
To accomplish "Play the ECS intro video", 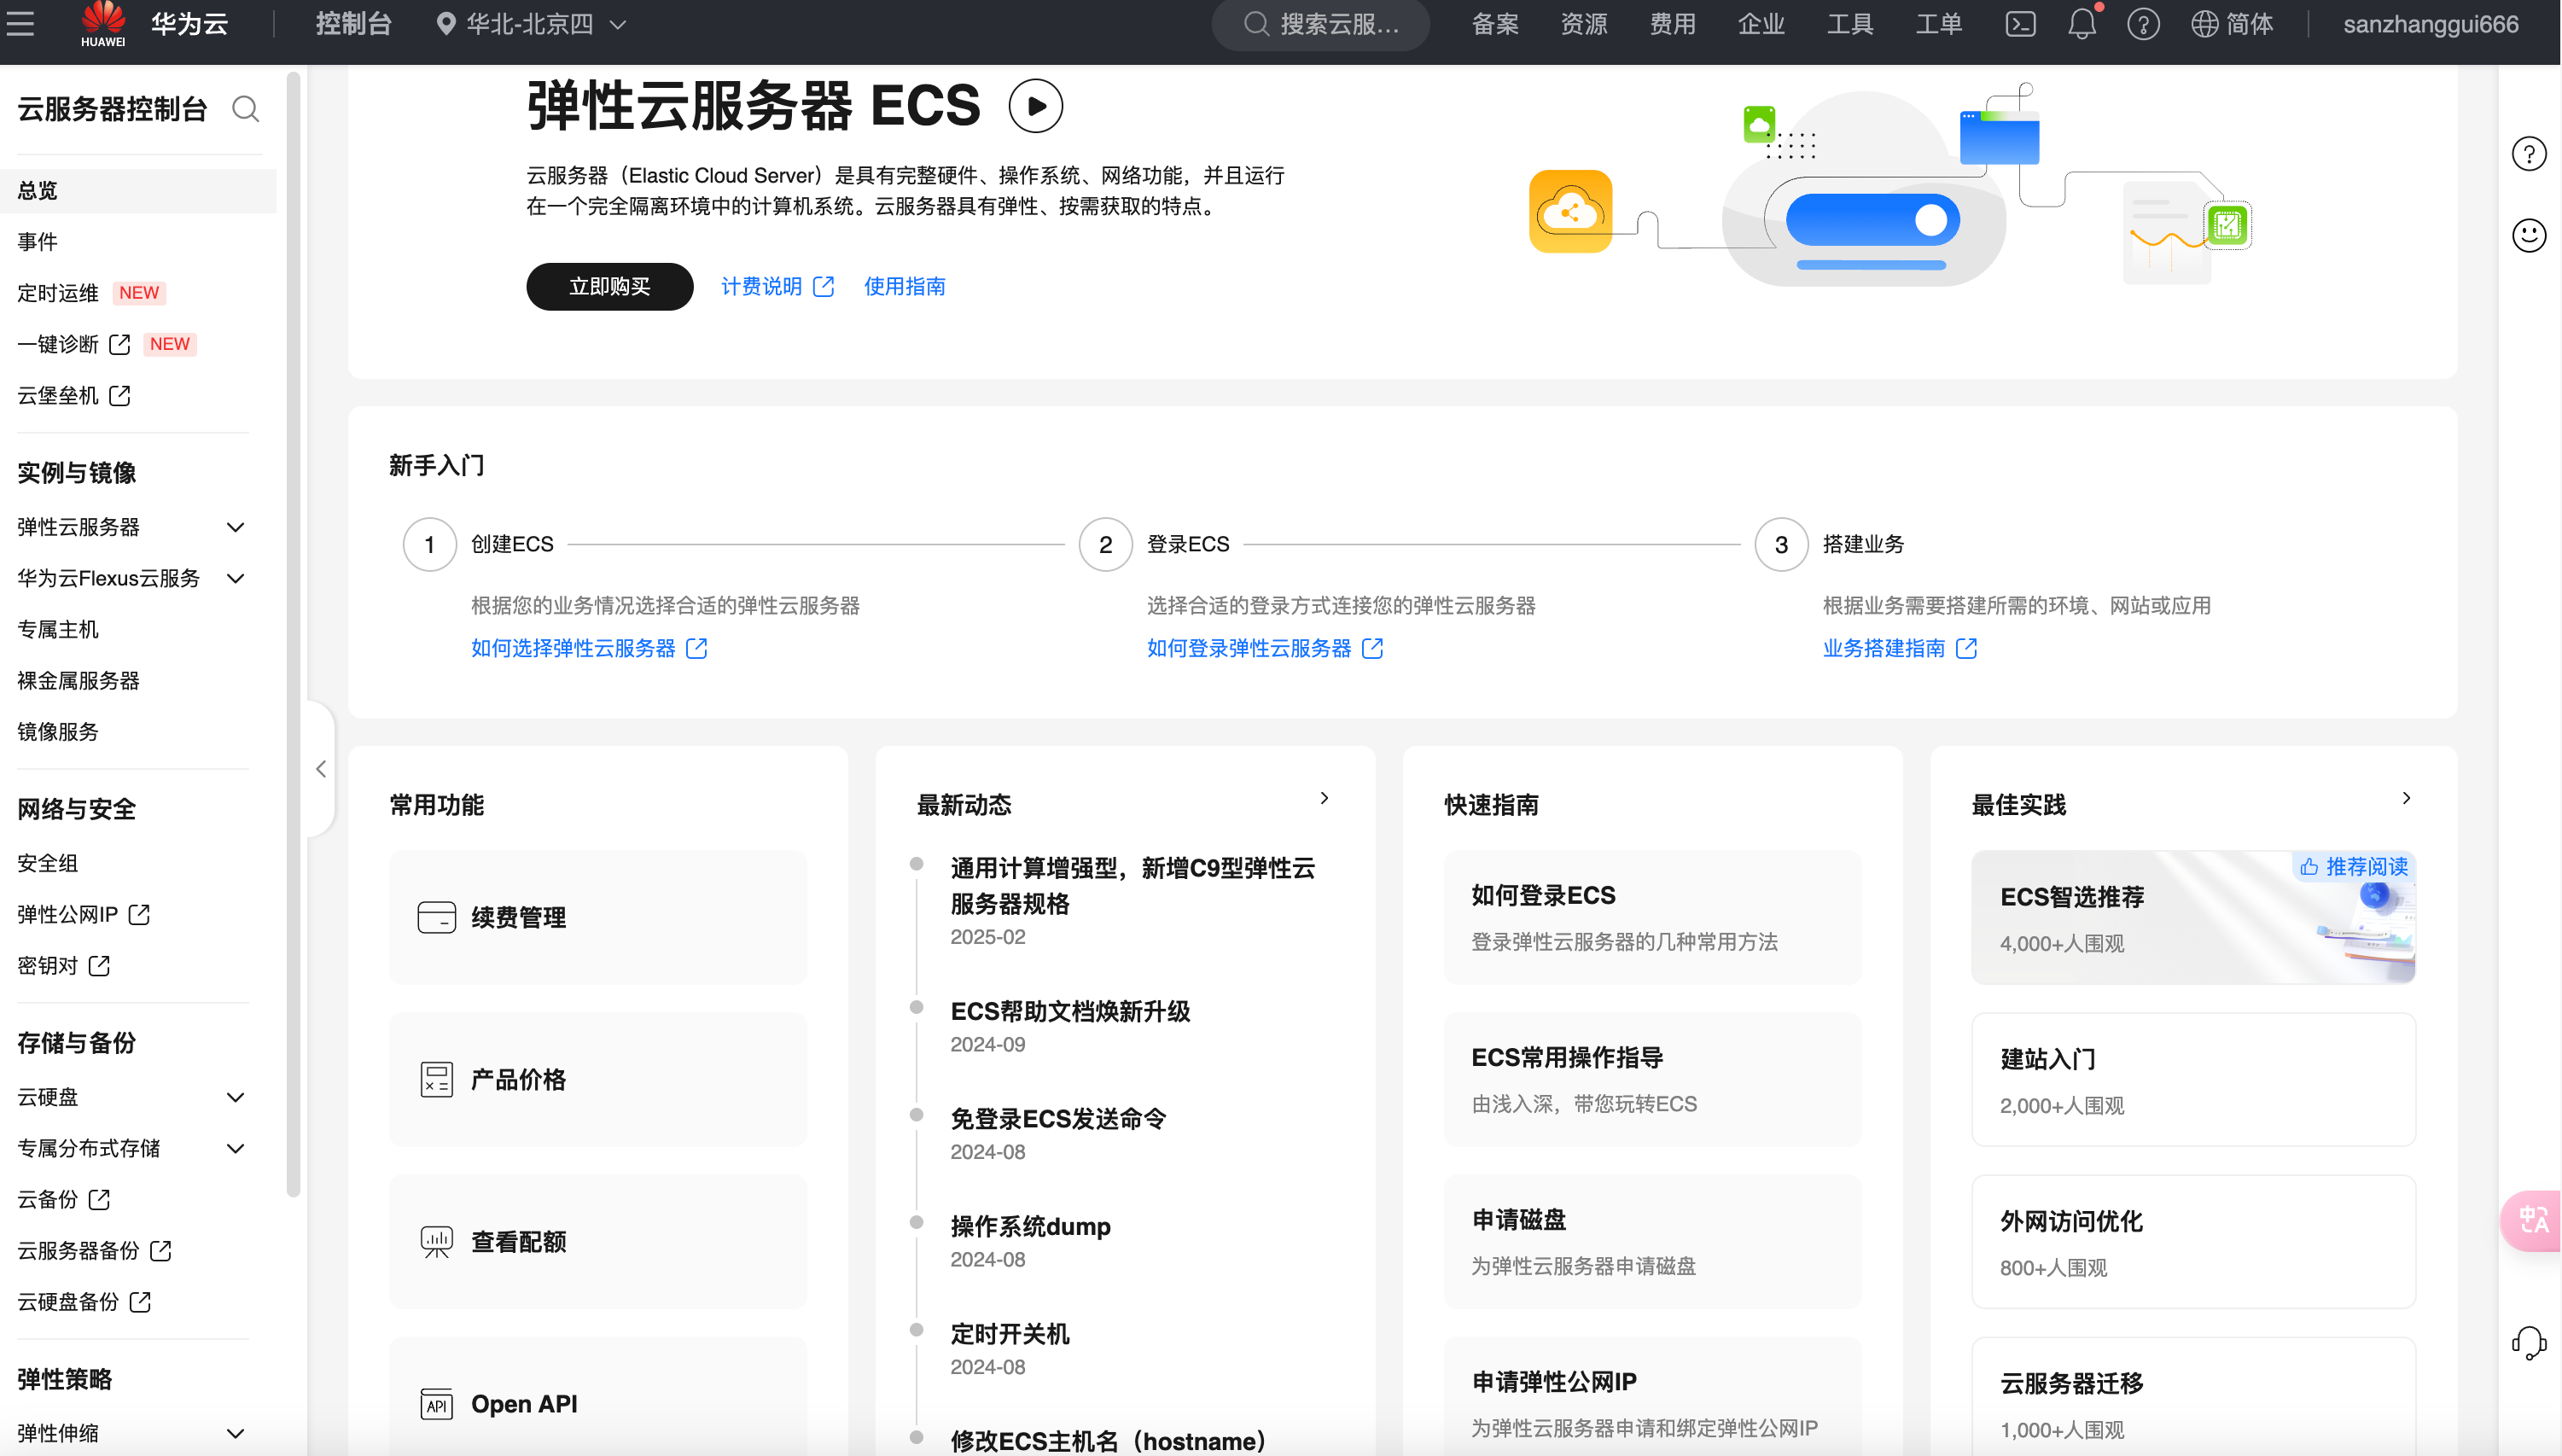I will [1035, 106].
